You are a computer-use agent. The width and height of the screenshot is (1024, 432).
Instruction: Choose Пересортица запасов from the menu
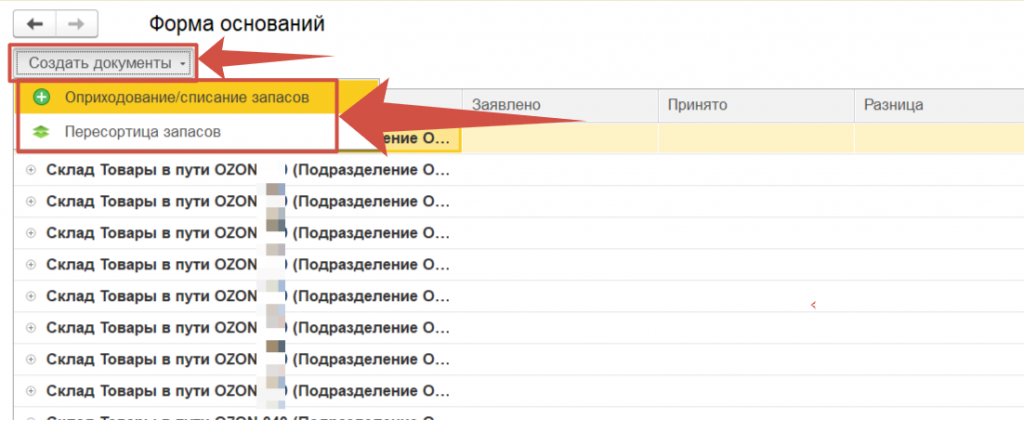tap(142, 131)
